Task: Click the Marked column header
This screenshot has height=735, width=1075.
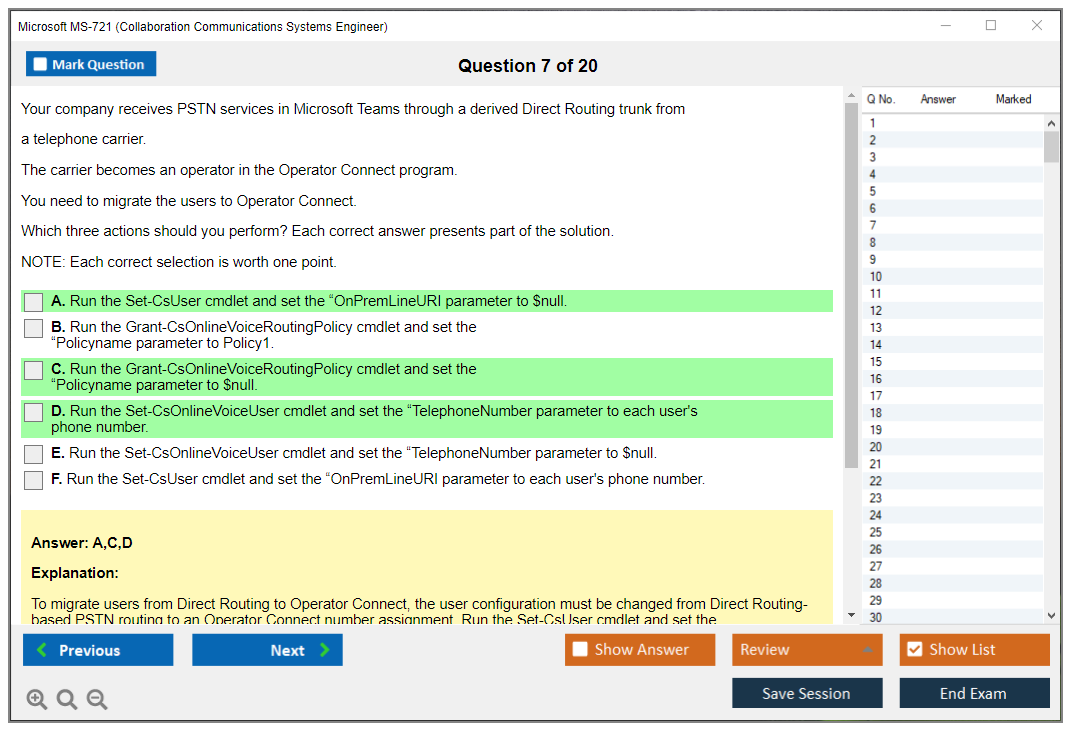Action: point(1013,99)
